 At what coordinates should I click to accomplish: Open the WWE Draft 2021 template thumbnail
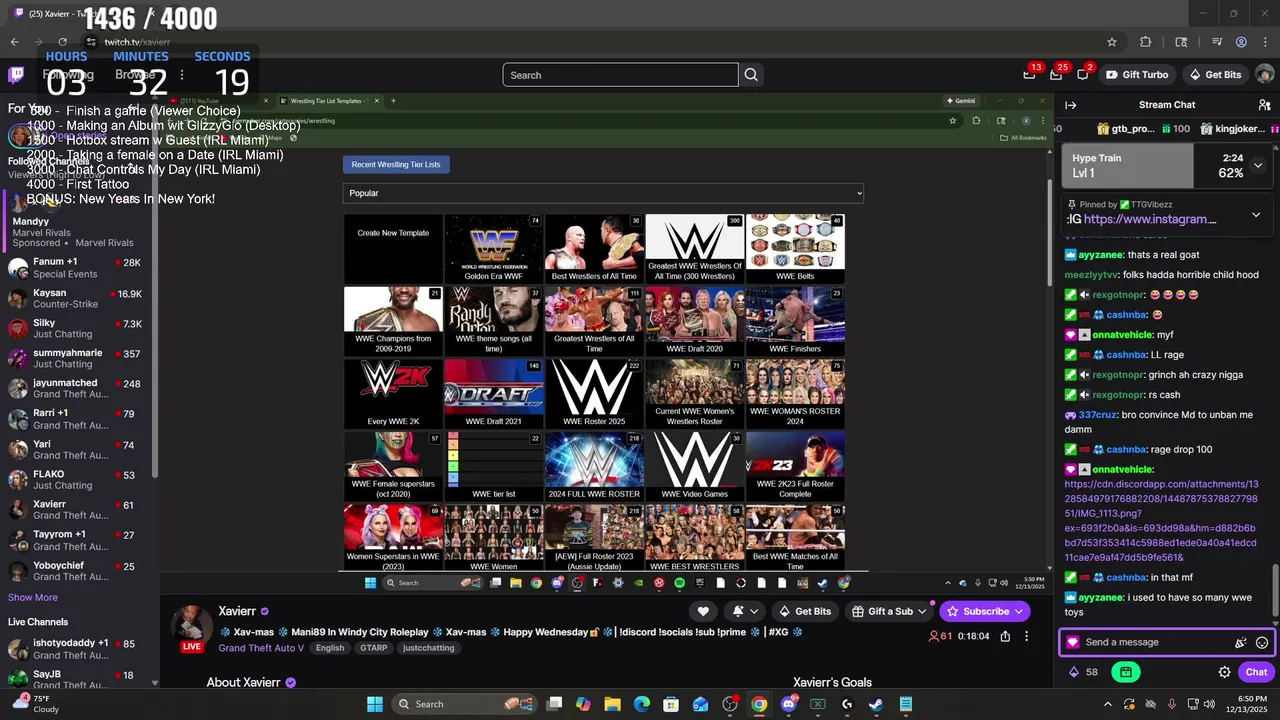(x=493, y=393)
